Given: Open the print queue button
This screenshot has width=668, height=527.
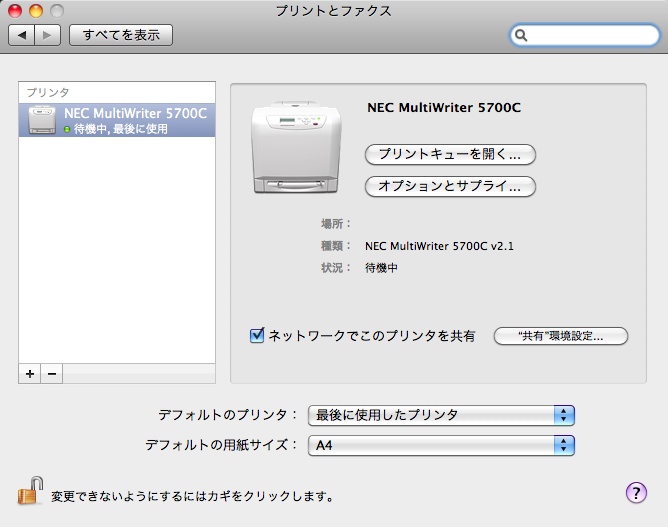Looking at the screenshot, I should click(x=450, y=155).
